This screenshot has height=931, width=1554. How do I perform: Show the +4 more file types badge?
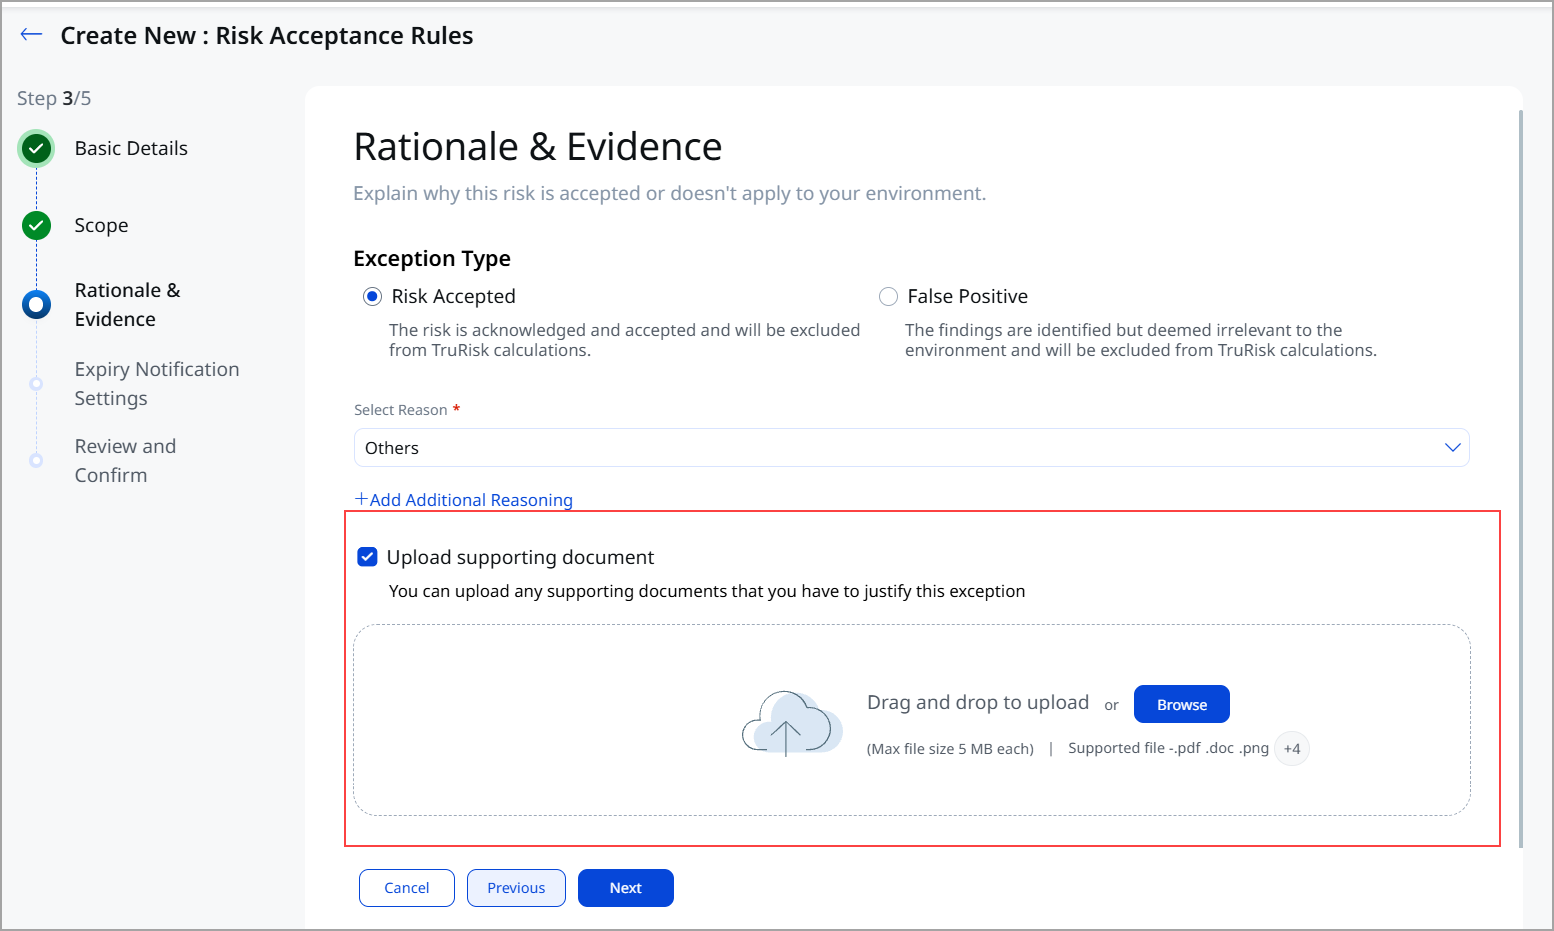point(1292,749)
